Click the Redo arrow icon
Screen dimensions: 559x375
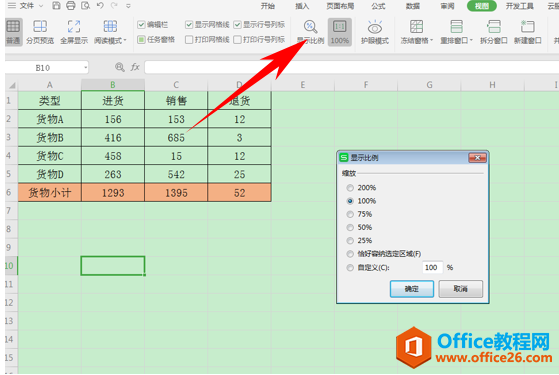coord(114,5)
